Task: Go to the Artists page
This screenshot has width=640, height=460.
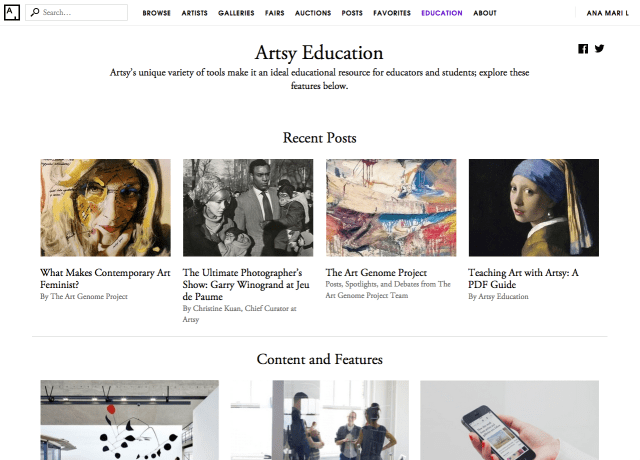Action: point(194,13)
